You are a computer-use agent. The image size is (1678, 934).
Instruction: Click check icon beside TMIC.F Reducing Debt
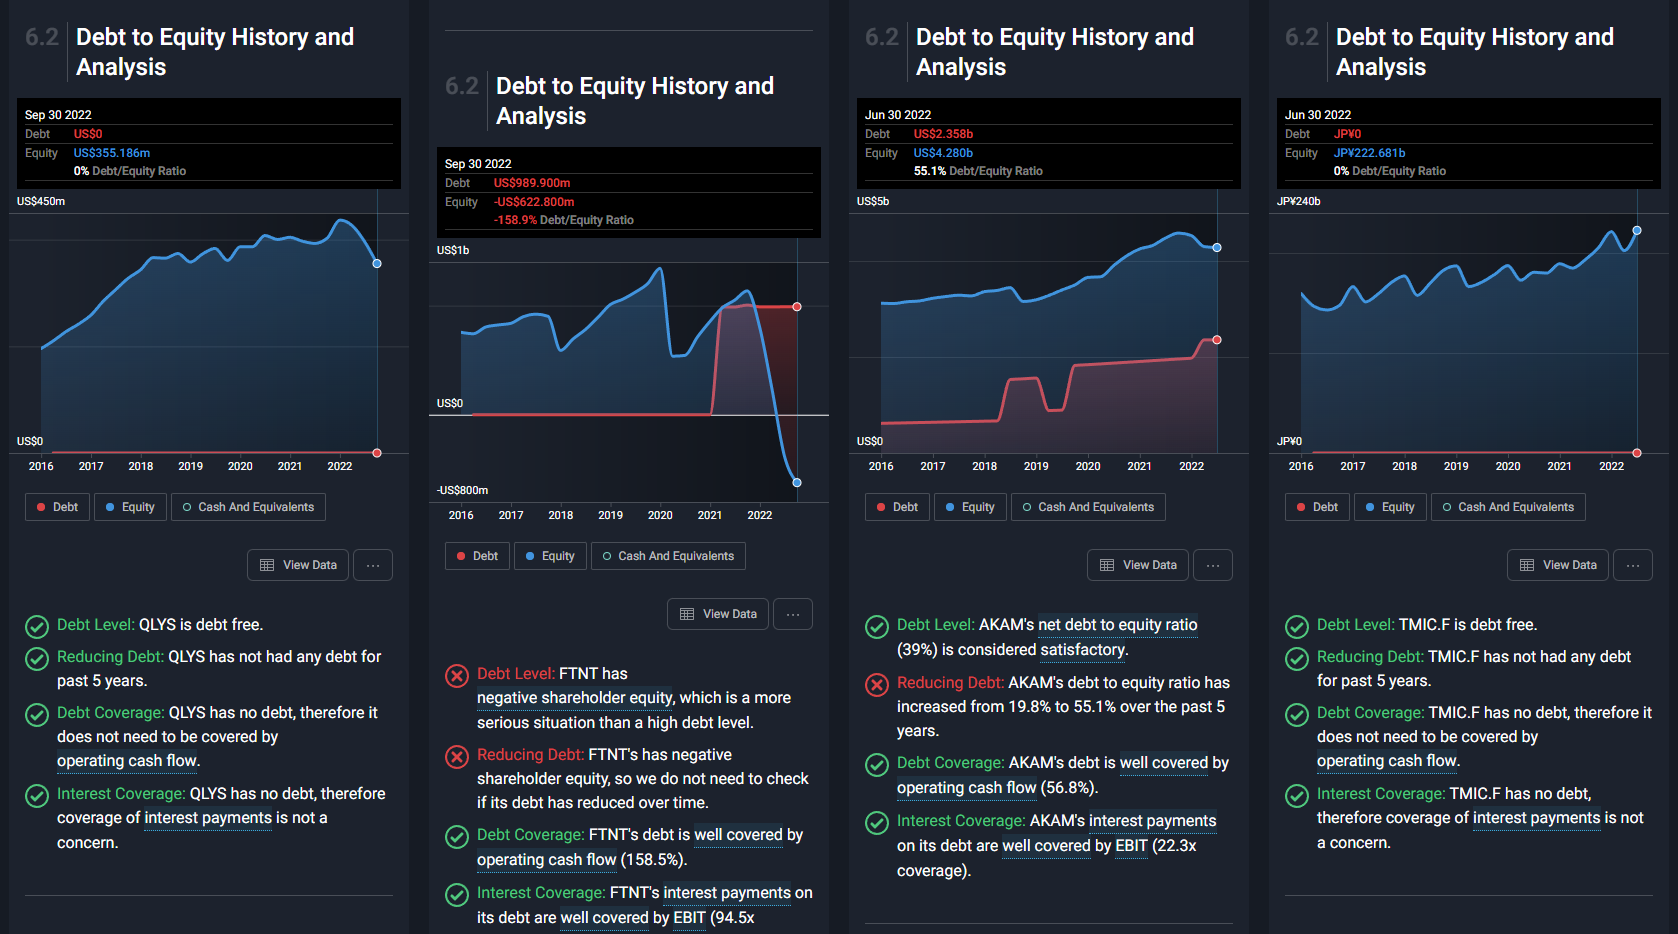coord(1297,659)
